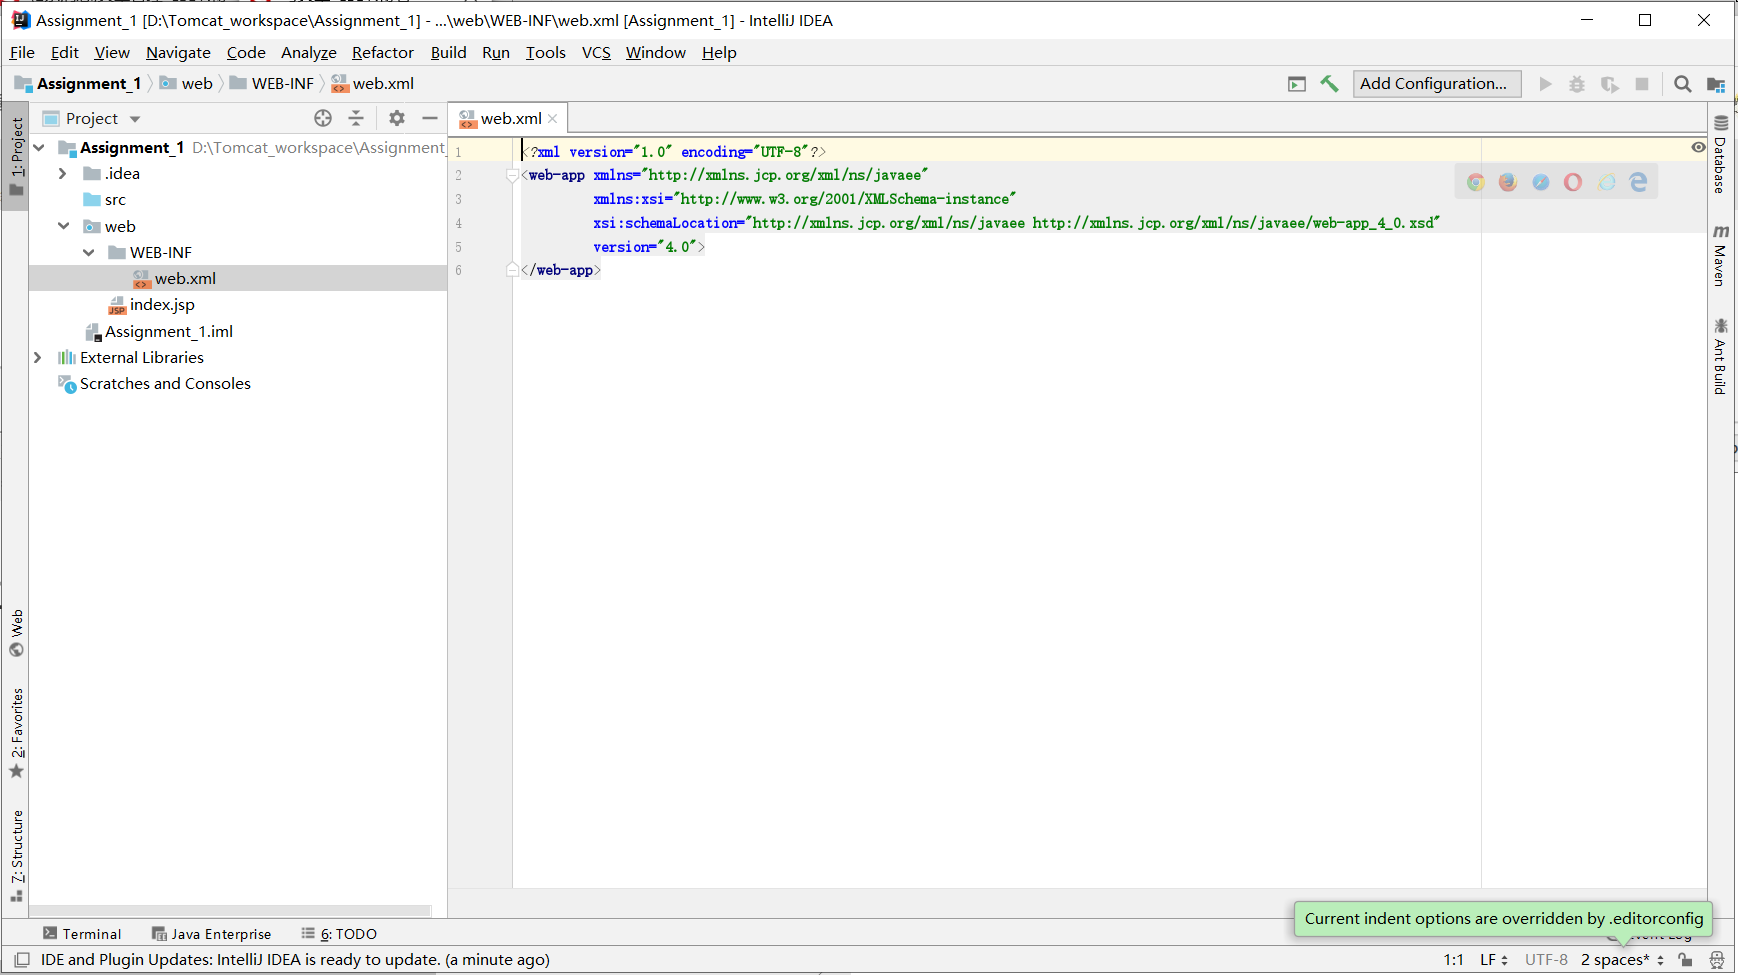Collapse the WEB-INF folder
Screen dimensions: 1738x975
point(90,252)
